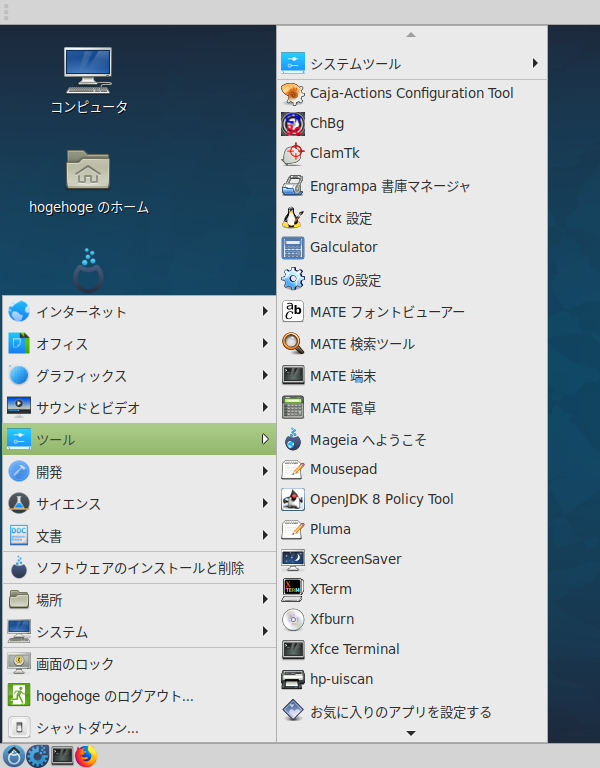This screenshot has width=600, height=768.
Task: Click the IBus settings gear icon
Action: point(293,280)
